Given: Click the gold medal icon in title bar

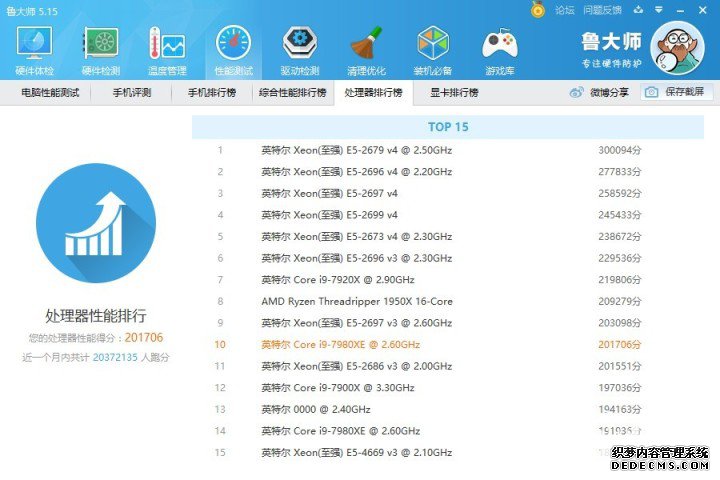Looking at the screenshot, I should point(538,9).
